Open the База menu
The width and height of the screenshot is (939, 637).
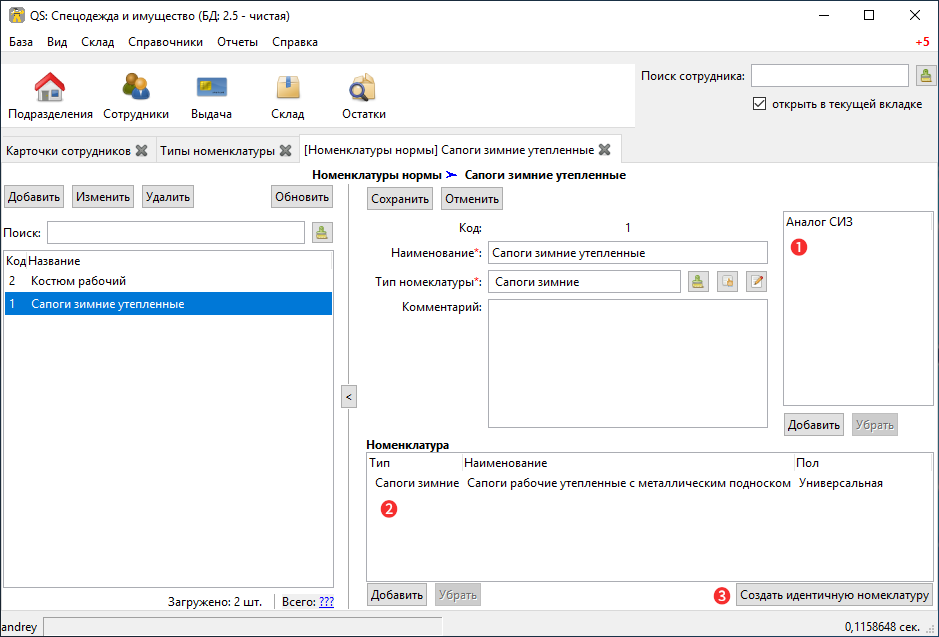click(21, 42)
